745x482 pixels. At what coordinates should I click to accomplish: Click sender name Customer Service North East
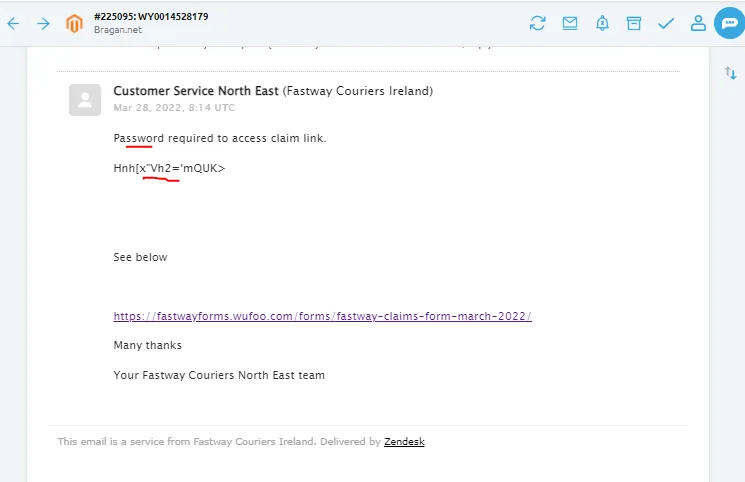pos(196,91)
